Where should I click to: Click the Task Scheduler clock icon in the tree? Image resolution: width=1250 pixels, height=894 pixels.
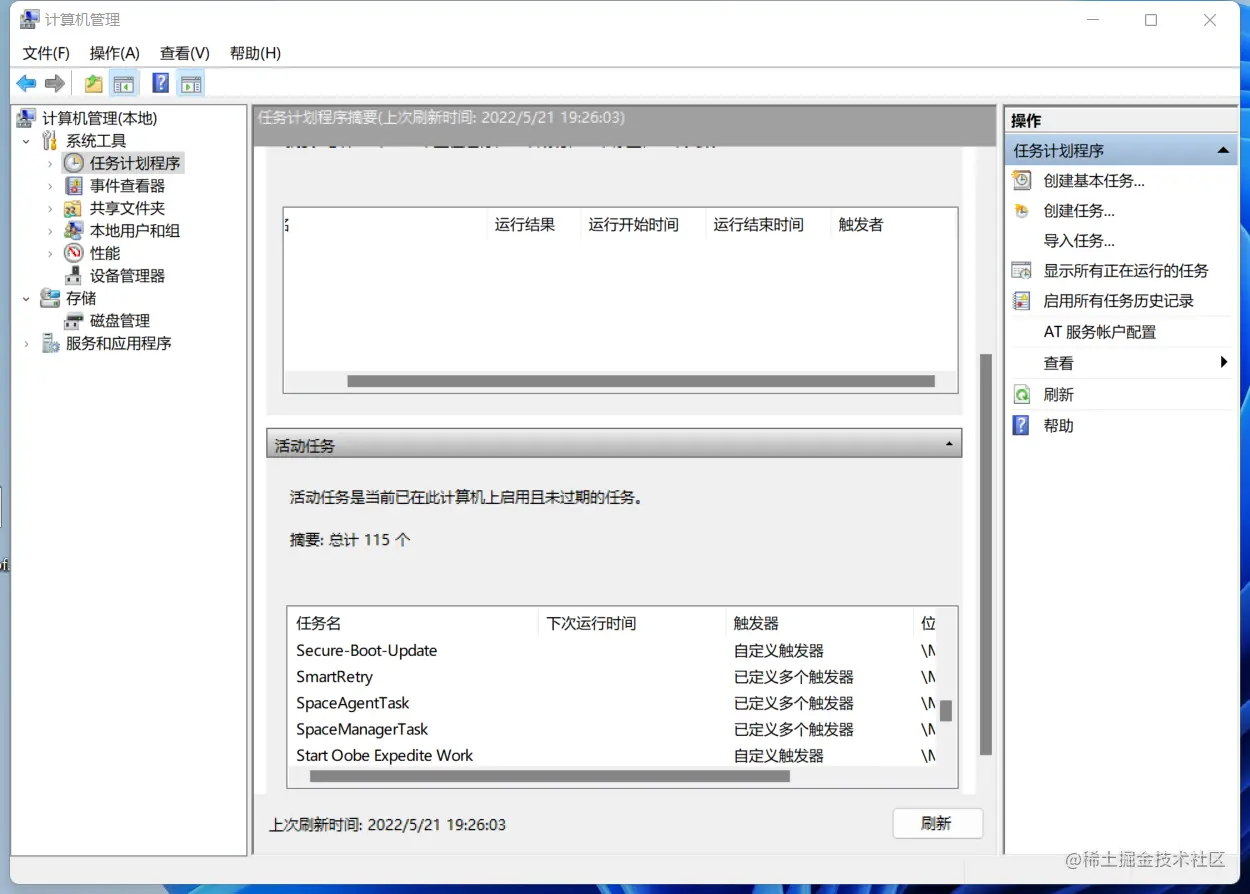pyautogui.click(x=74, y=163)
